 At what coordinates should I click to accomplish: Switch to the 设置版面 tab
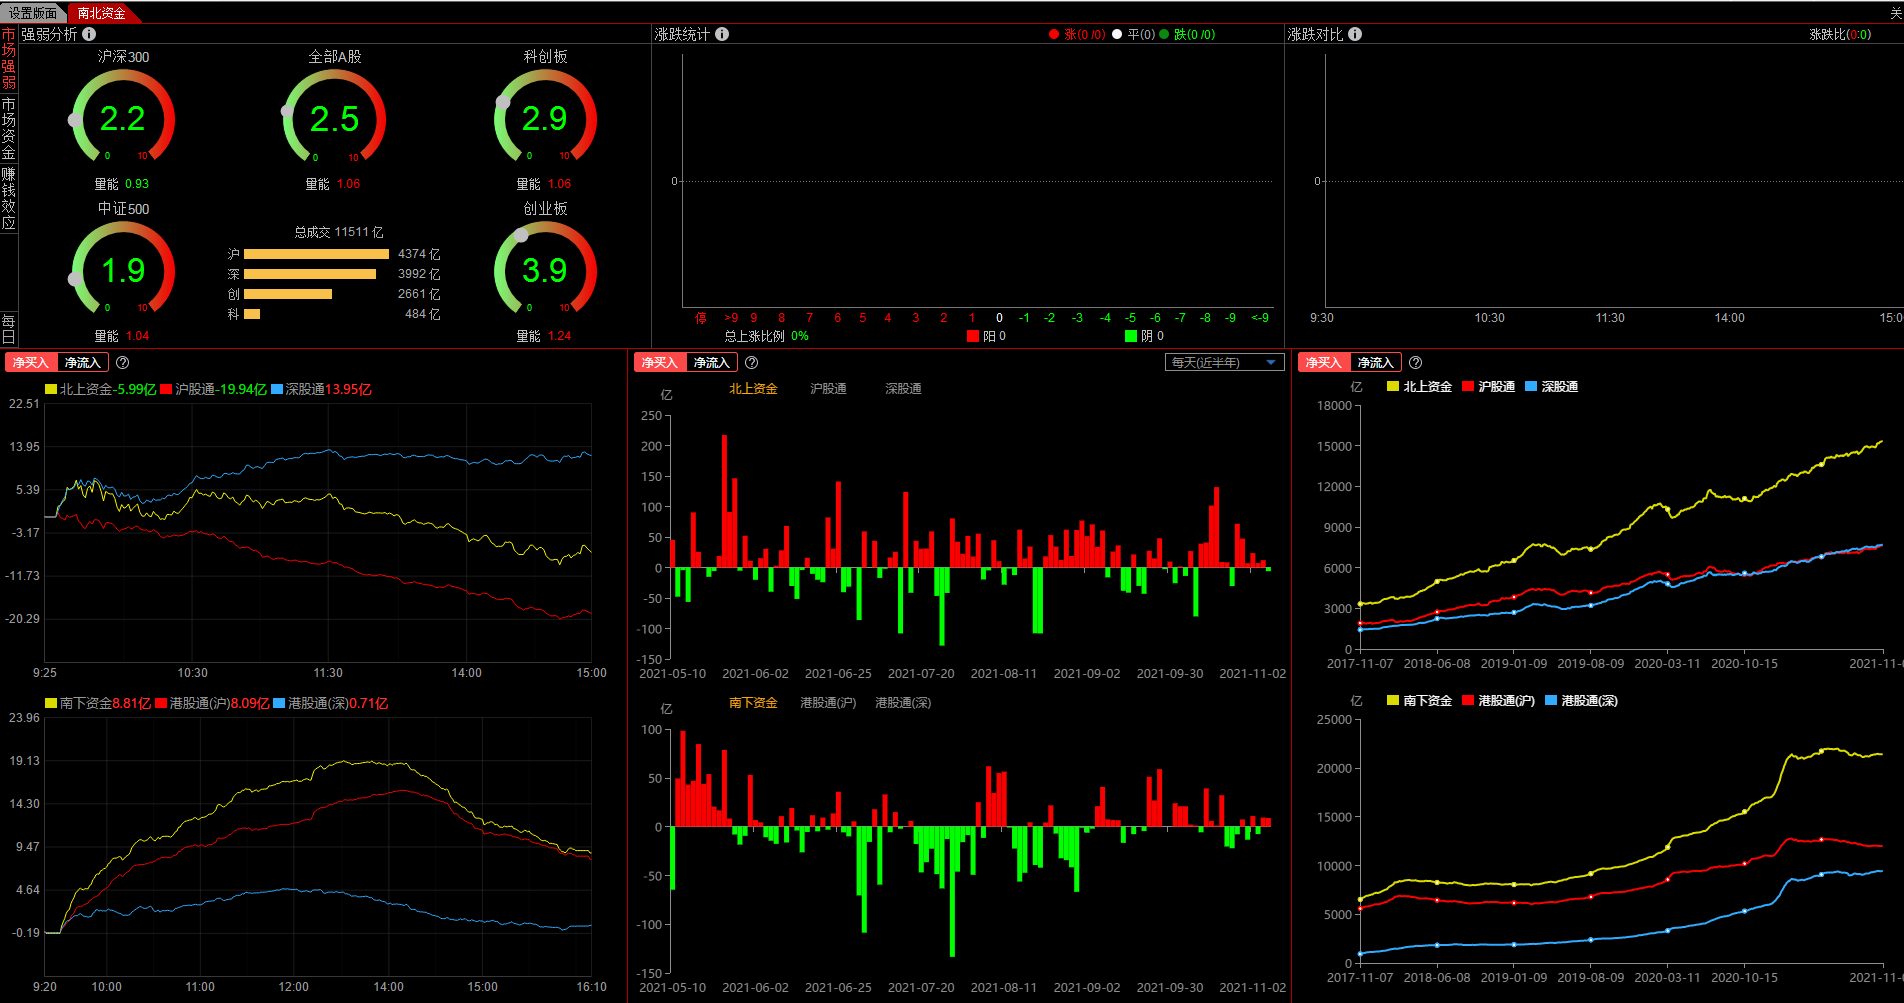33,13
